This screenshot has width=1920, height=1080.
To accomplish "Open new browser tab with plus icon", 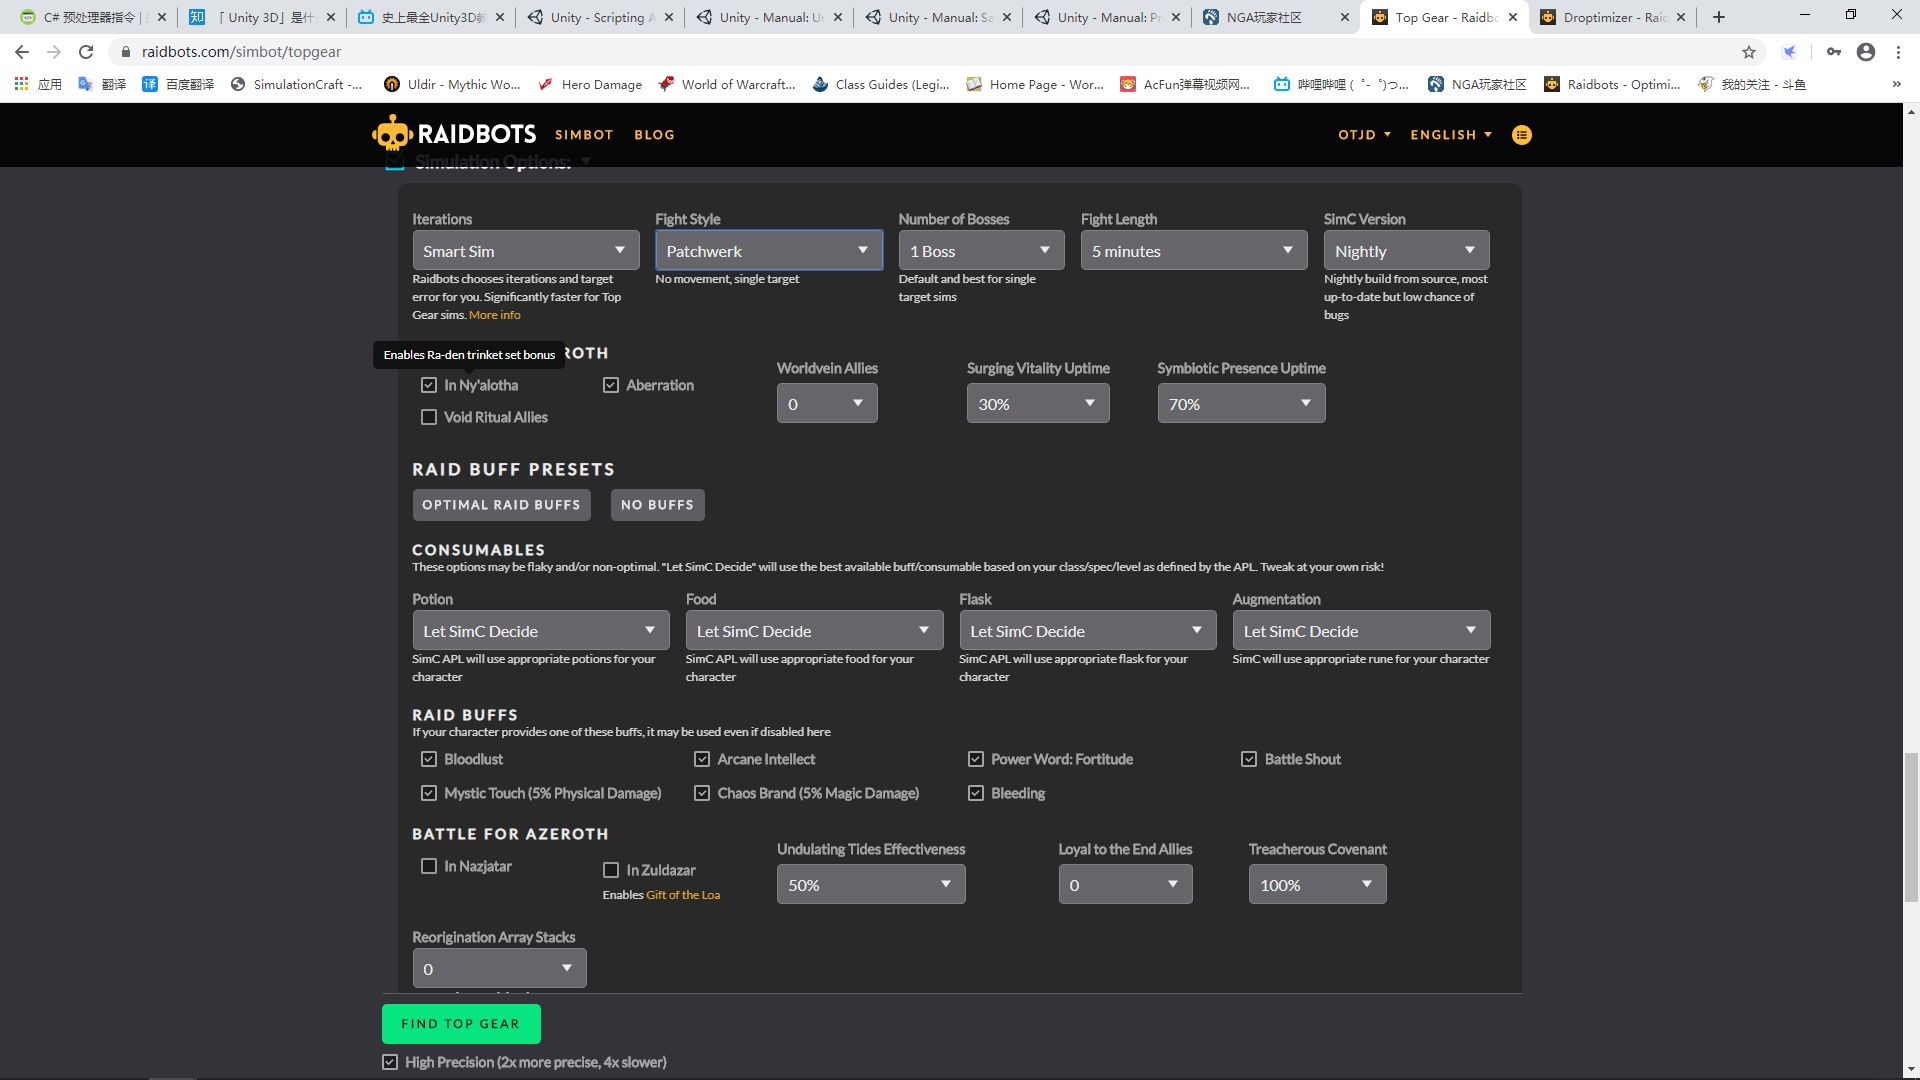I will pyautogui.click(x=1718, y=17).
